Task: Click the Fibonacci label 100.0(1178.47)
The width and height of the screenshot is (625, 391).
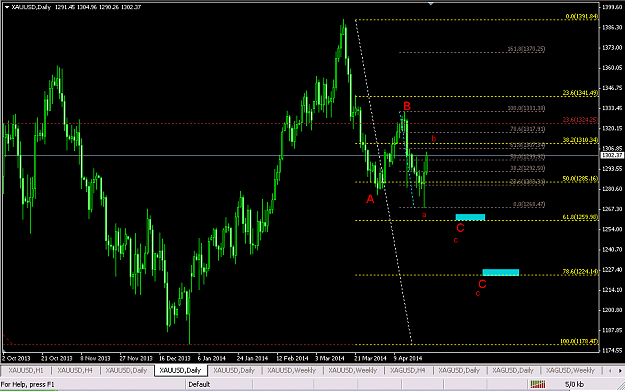Action: pyautogui.click(x=579, y=341)
